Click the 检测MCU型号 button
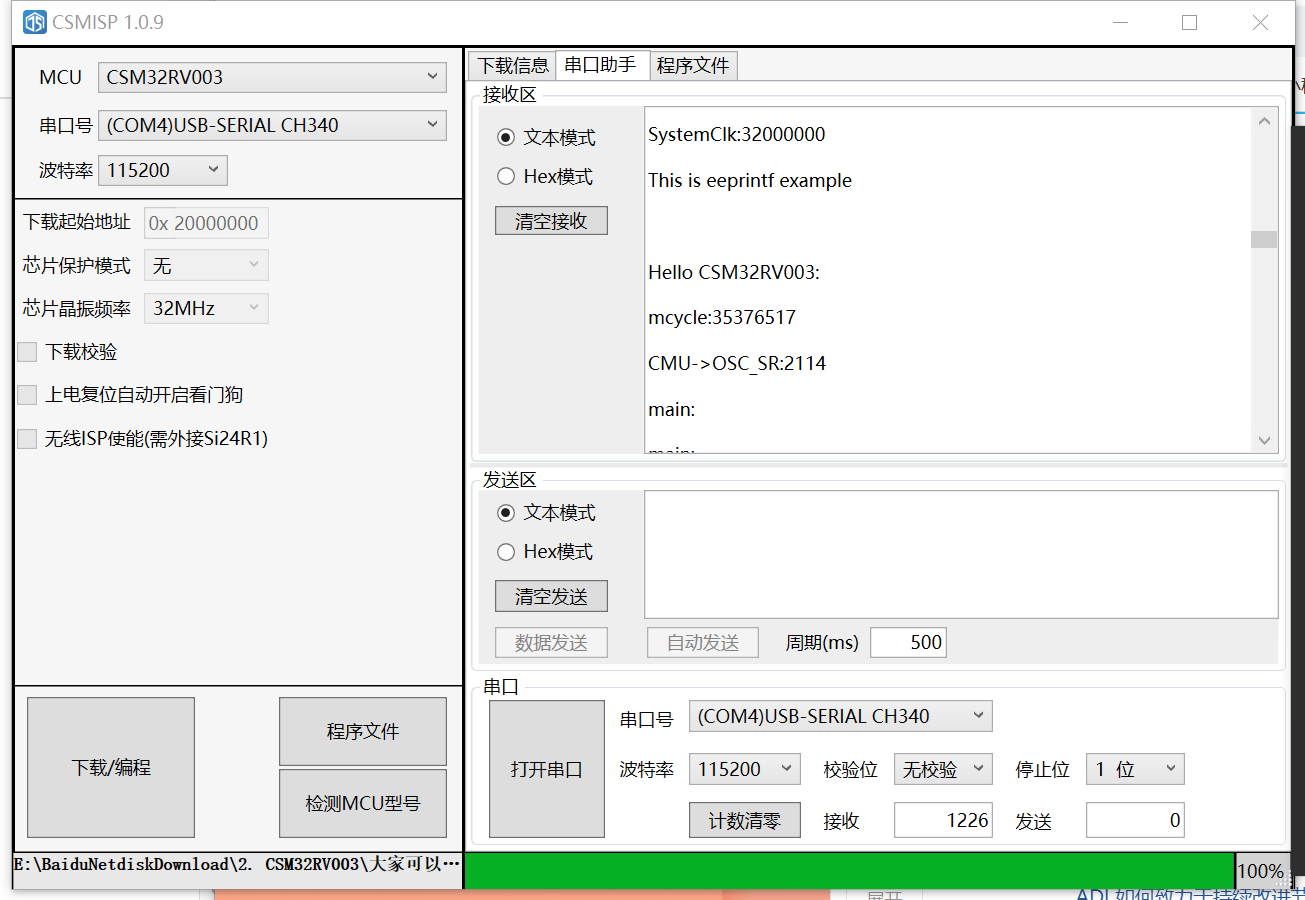 pos(363,803)
